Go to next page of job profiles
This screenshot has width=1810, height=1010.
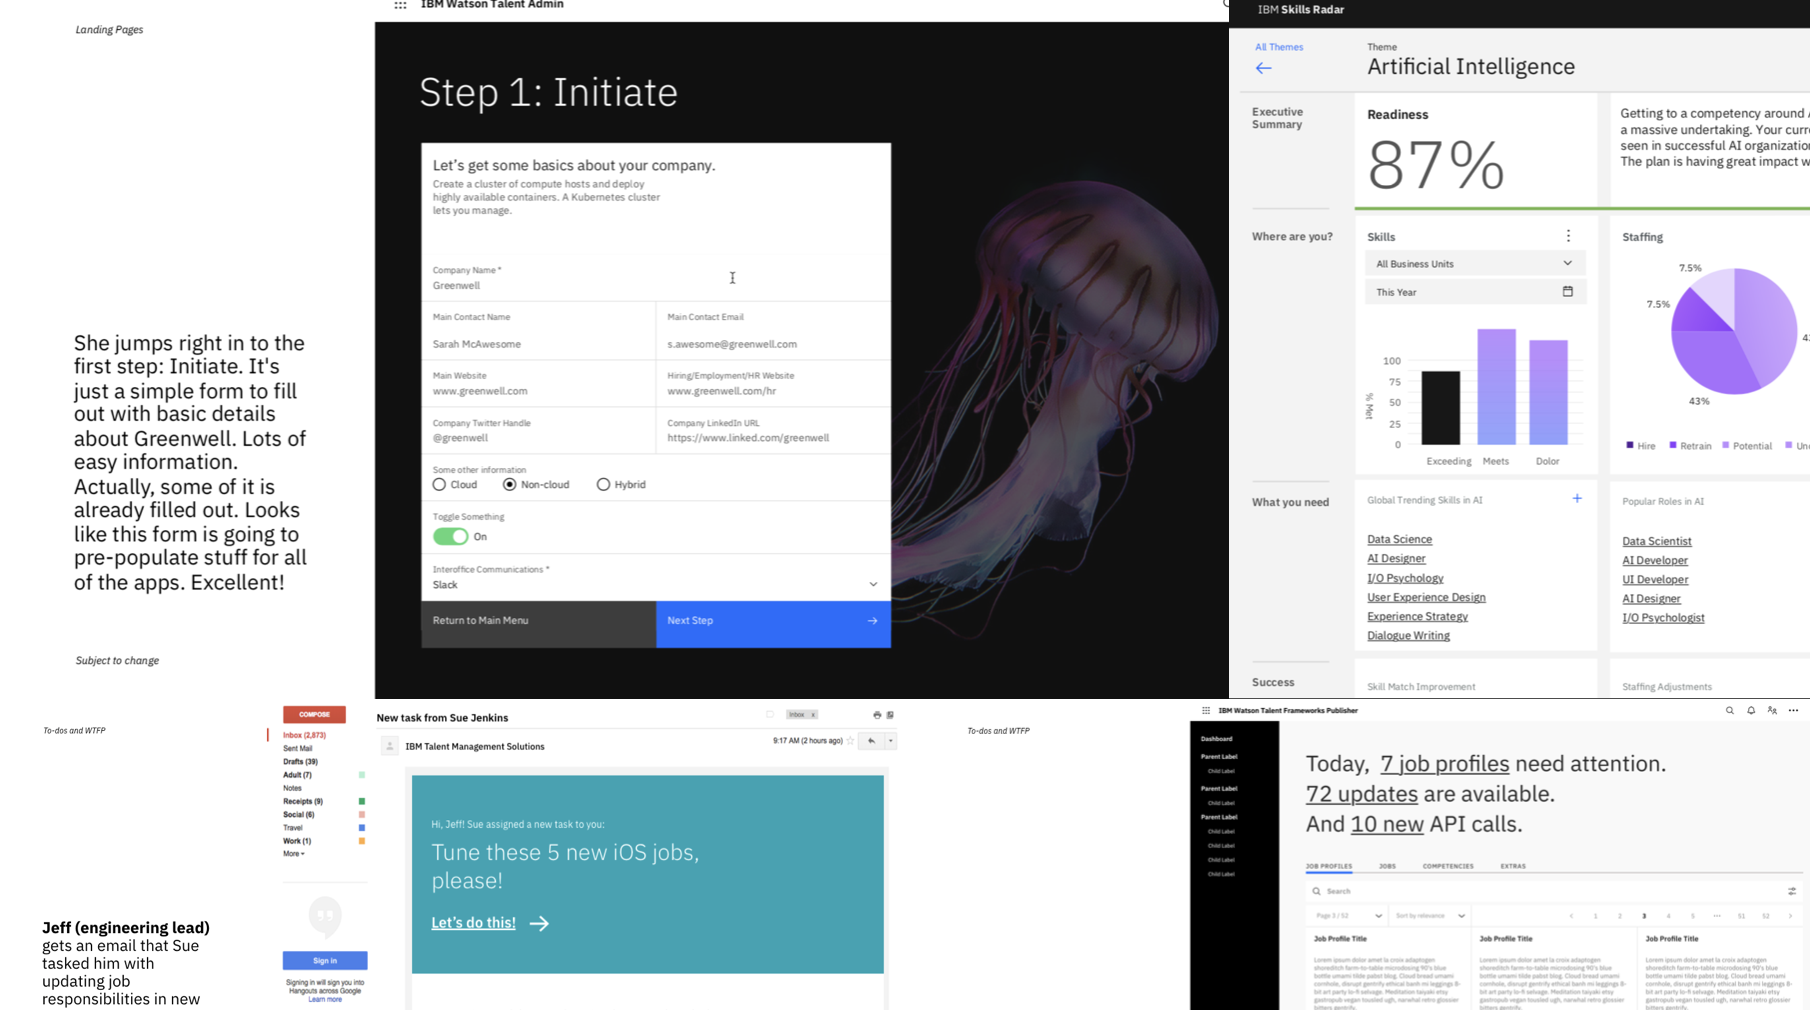pyautogui.click(x=1790, y=916)
